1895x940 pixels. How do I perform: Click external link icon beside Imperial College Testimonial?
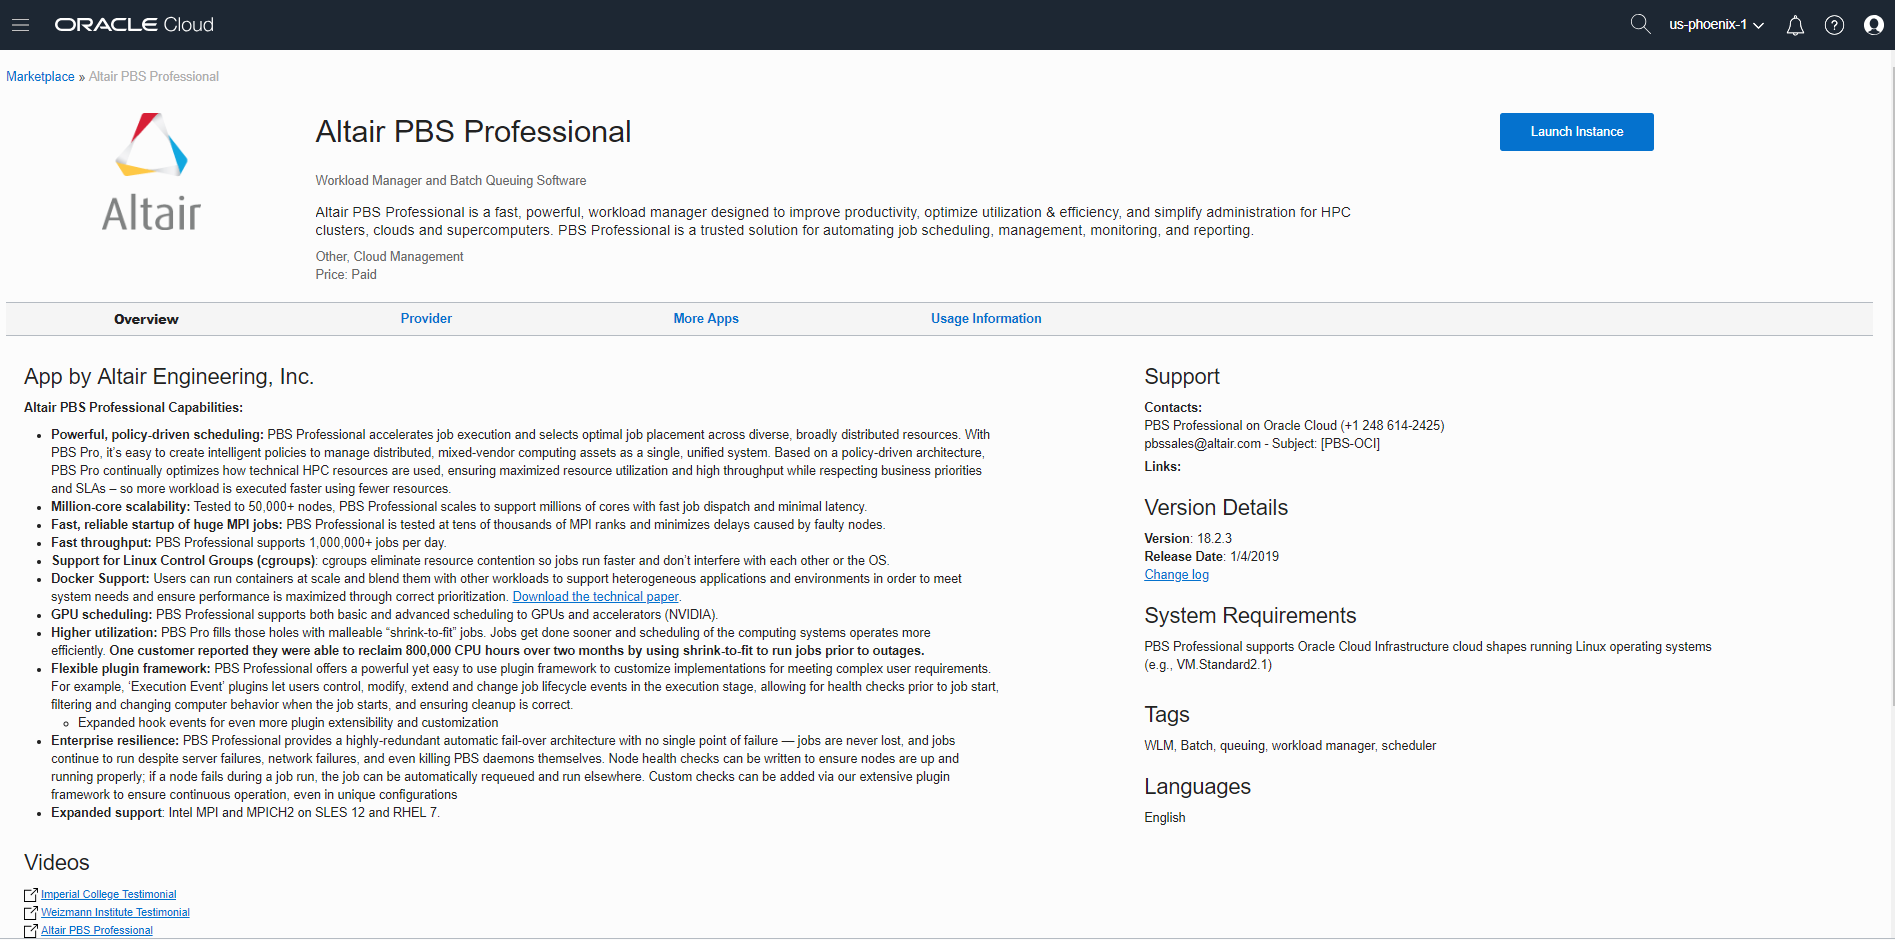[x=31, y=895]
